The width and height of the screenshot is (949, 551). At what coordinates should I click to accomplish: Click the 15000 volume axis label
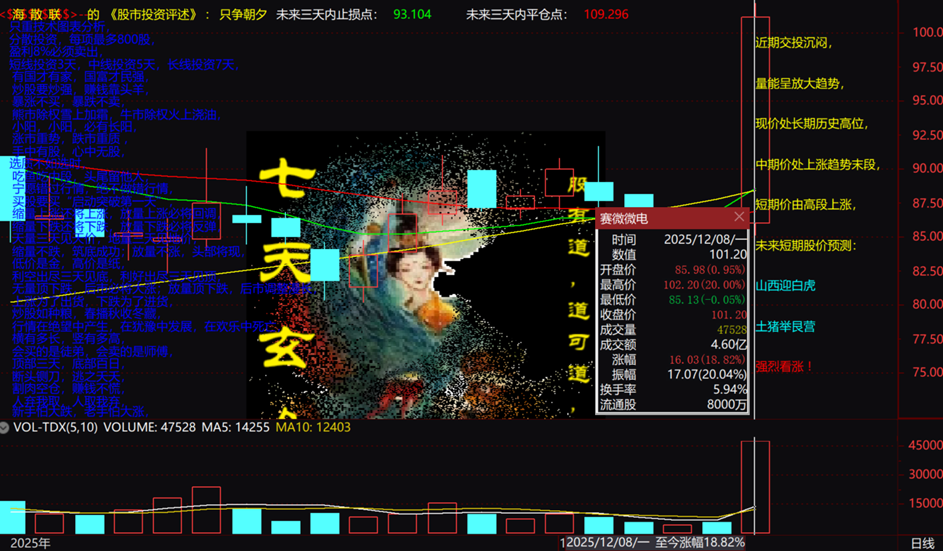pyautogui.click(x=925, y=503)
